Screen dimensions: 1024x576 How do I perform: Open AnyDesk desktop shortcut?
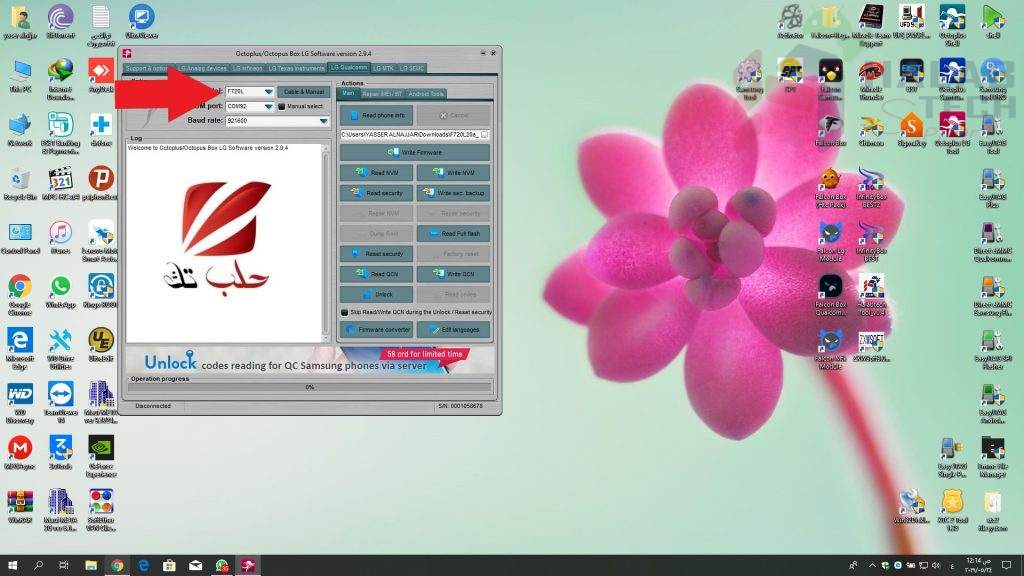(101, 76)
